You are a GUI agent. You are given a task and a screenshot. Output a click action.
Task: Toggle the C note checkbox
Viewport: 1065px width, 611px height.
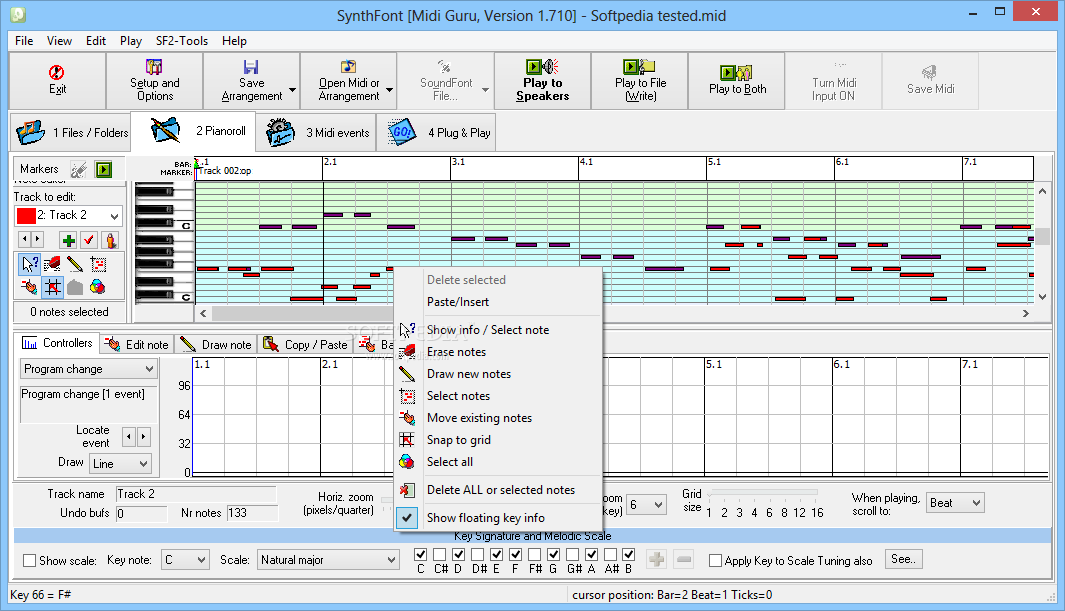pyautogui.click(x=420, y=555)
